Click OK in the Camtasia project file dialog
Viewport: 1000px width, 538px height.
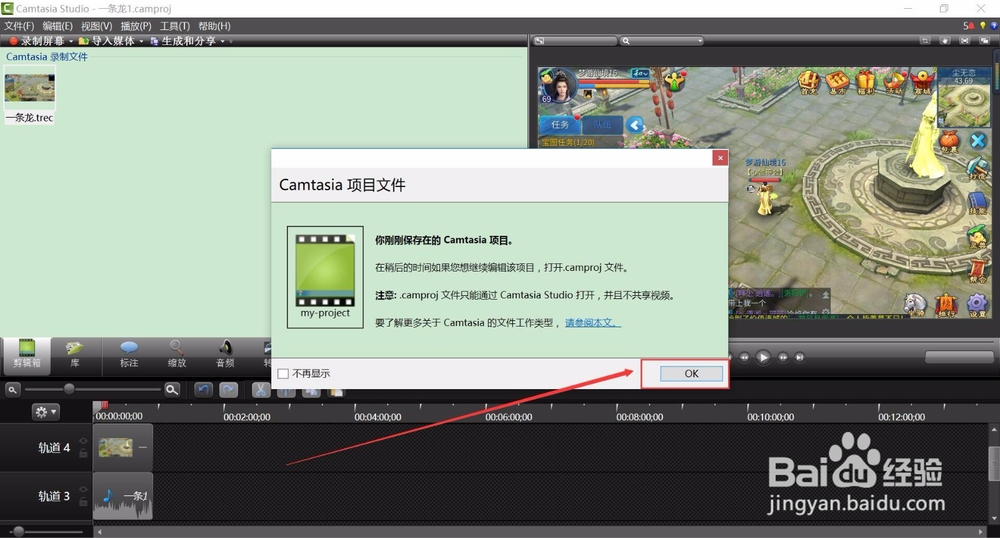(691, 374)
